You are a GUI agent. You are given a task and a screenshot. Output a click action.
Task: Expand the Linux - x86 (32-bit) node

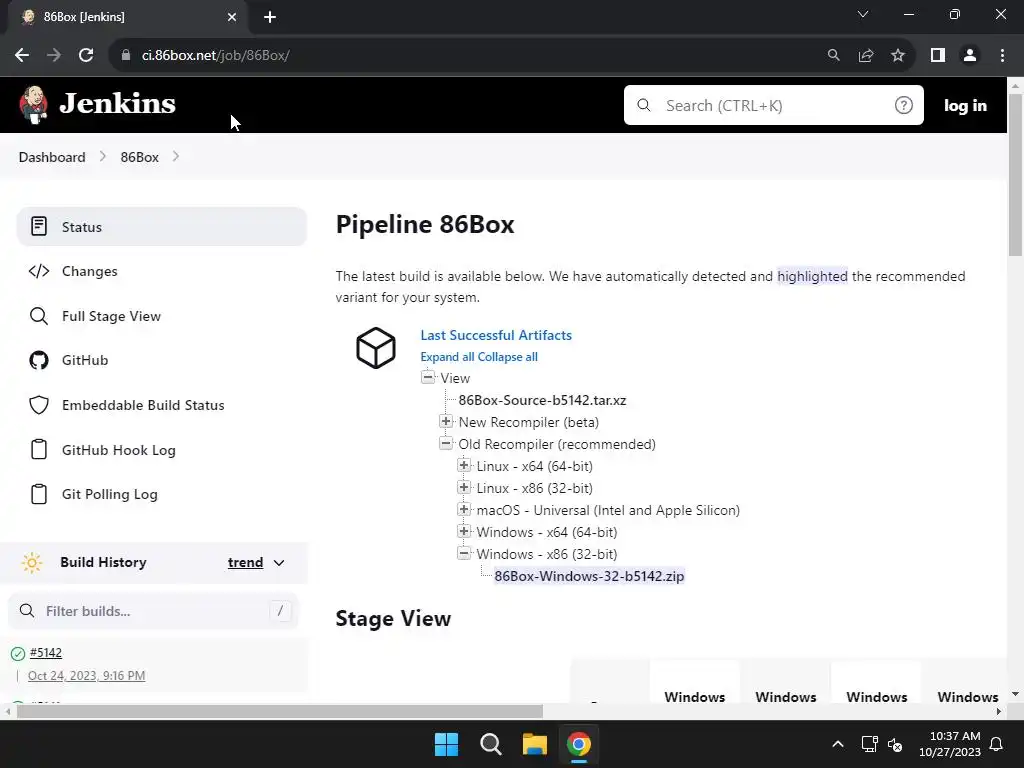tap(464, 487)
